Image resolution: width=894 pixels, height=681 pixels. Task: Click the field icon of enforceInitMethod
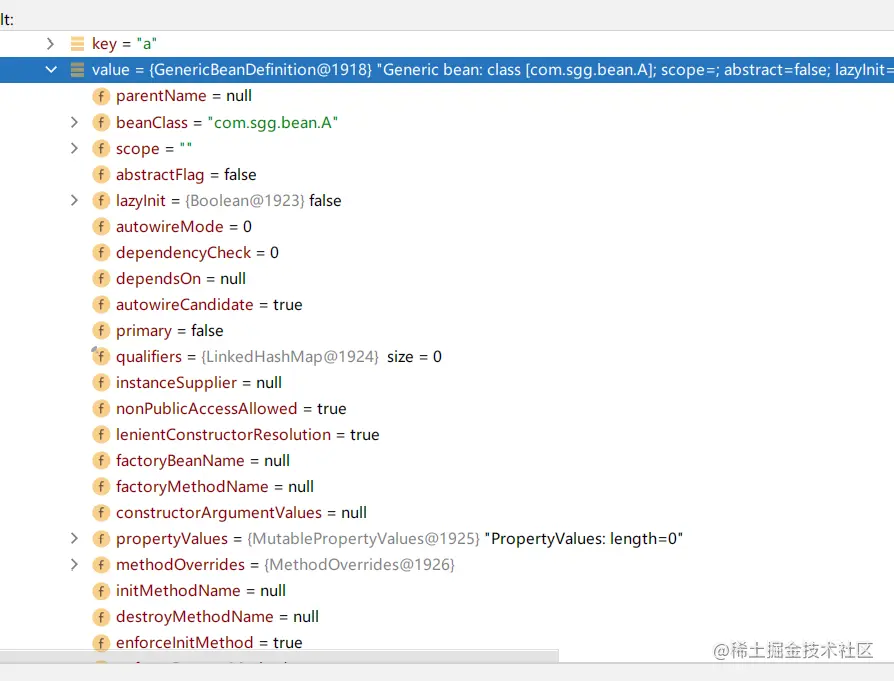tap(101, 643)
